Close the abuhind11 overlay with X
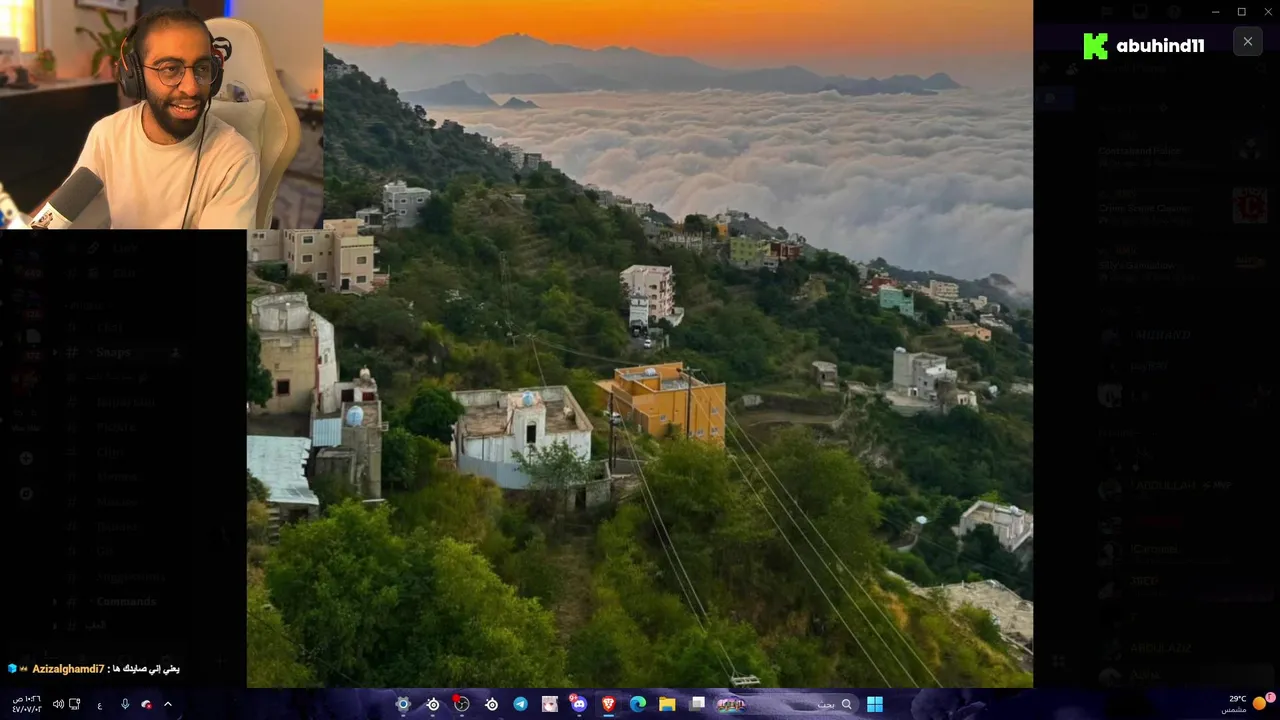This screenshot has width=1280, height=720. click(1247, 42)
